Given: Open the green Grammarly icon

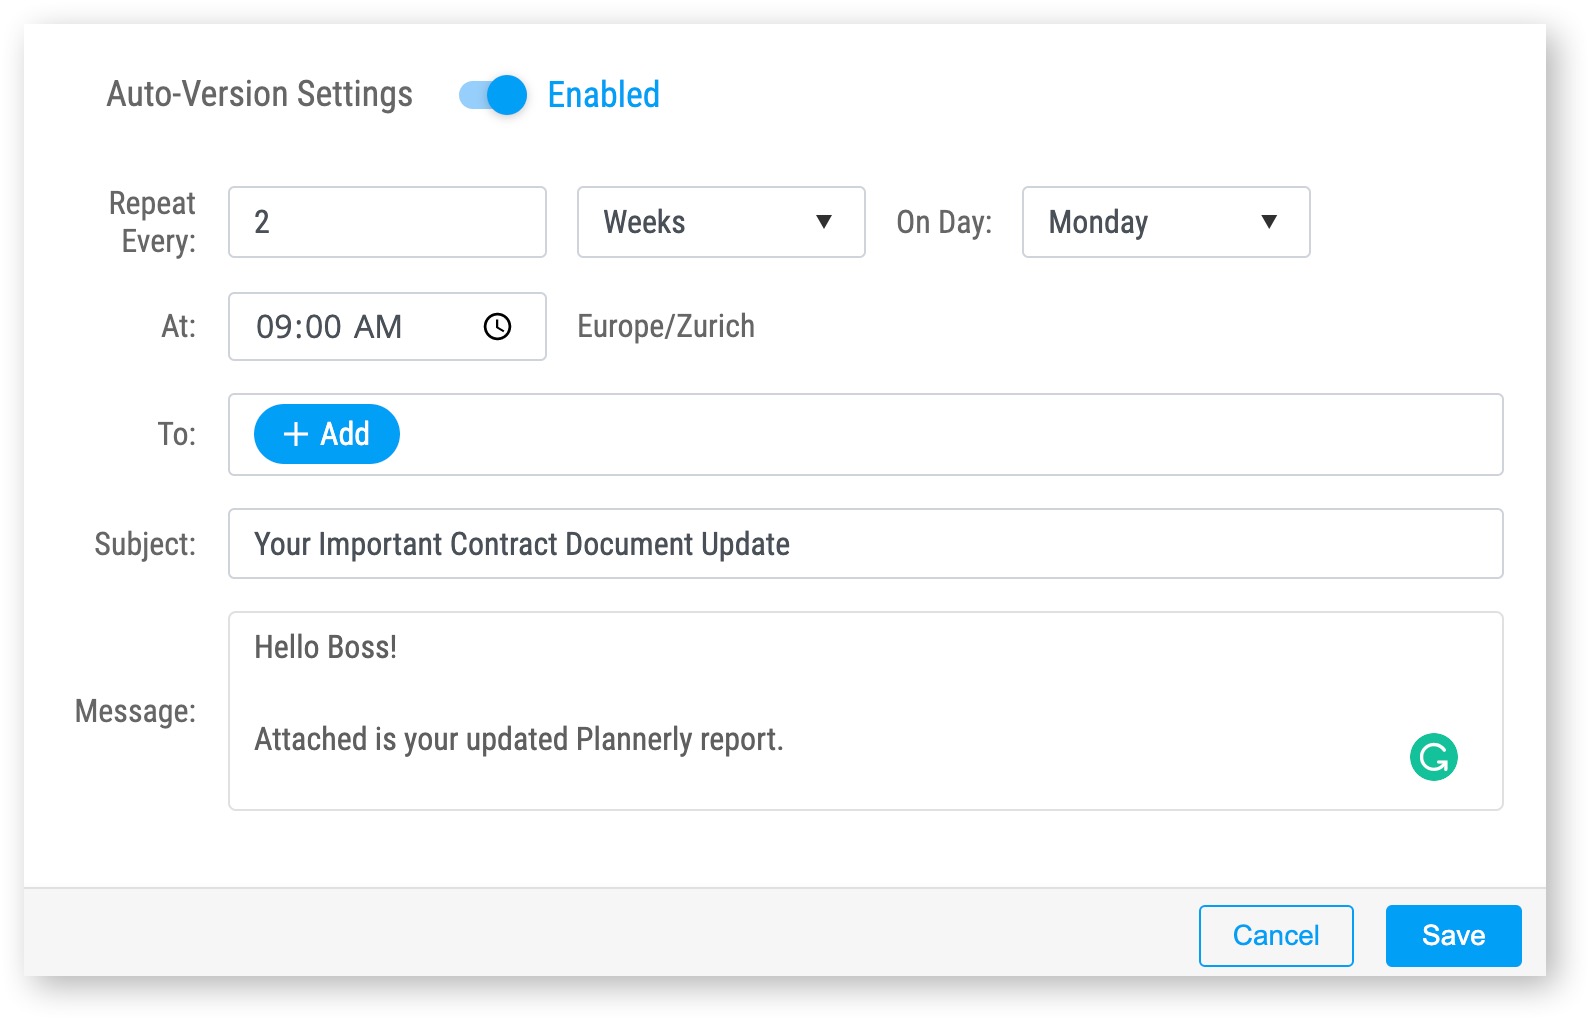Looking at the screenshot, I should [x=1433, y=757].
